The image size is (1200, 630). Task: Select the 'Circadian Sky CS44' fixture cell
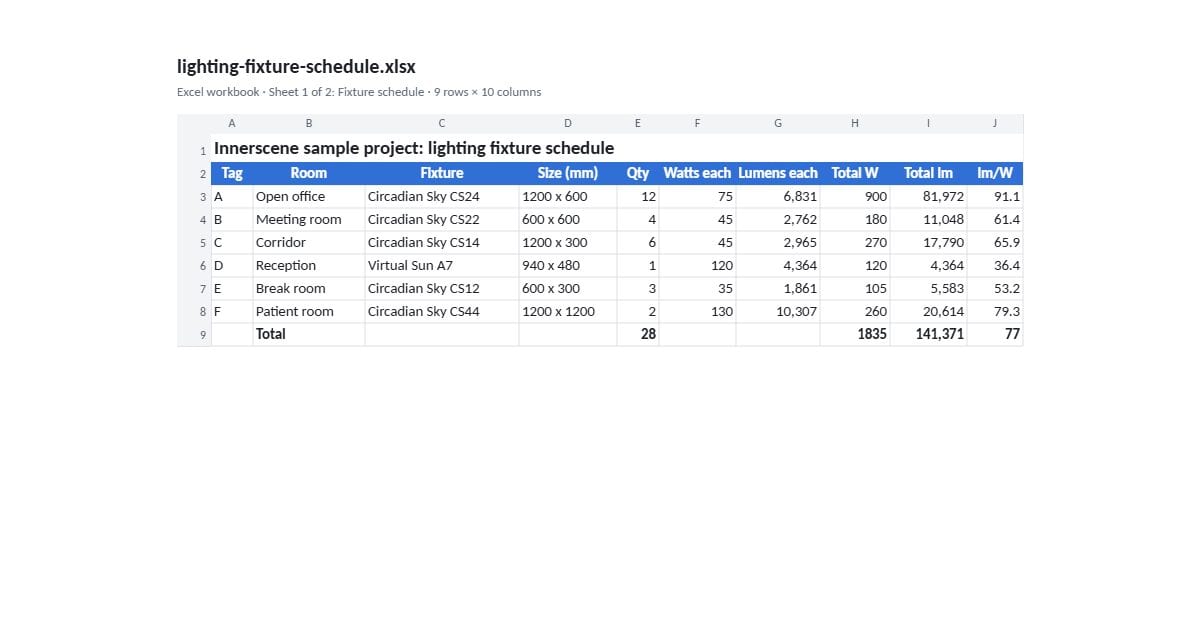click(x=442, y=312)
